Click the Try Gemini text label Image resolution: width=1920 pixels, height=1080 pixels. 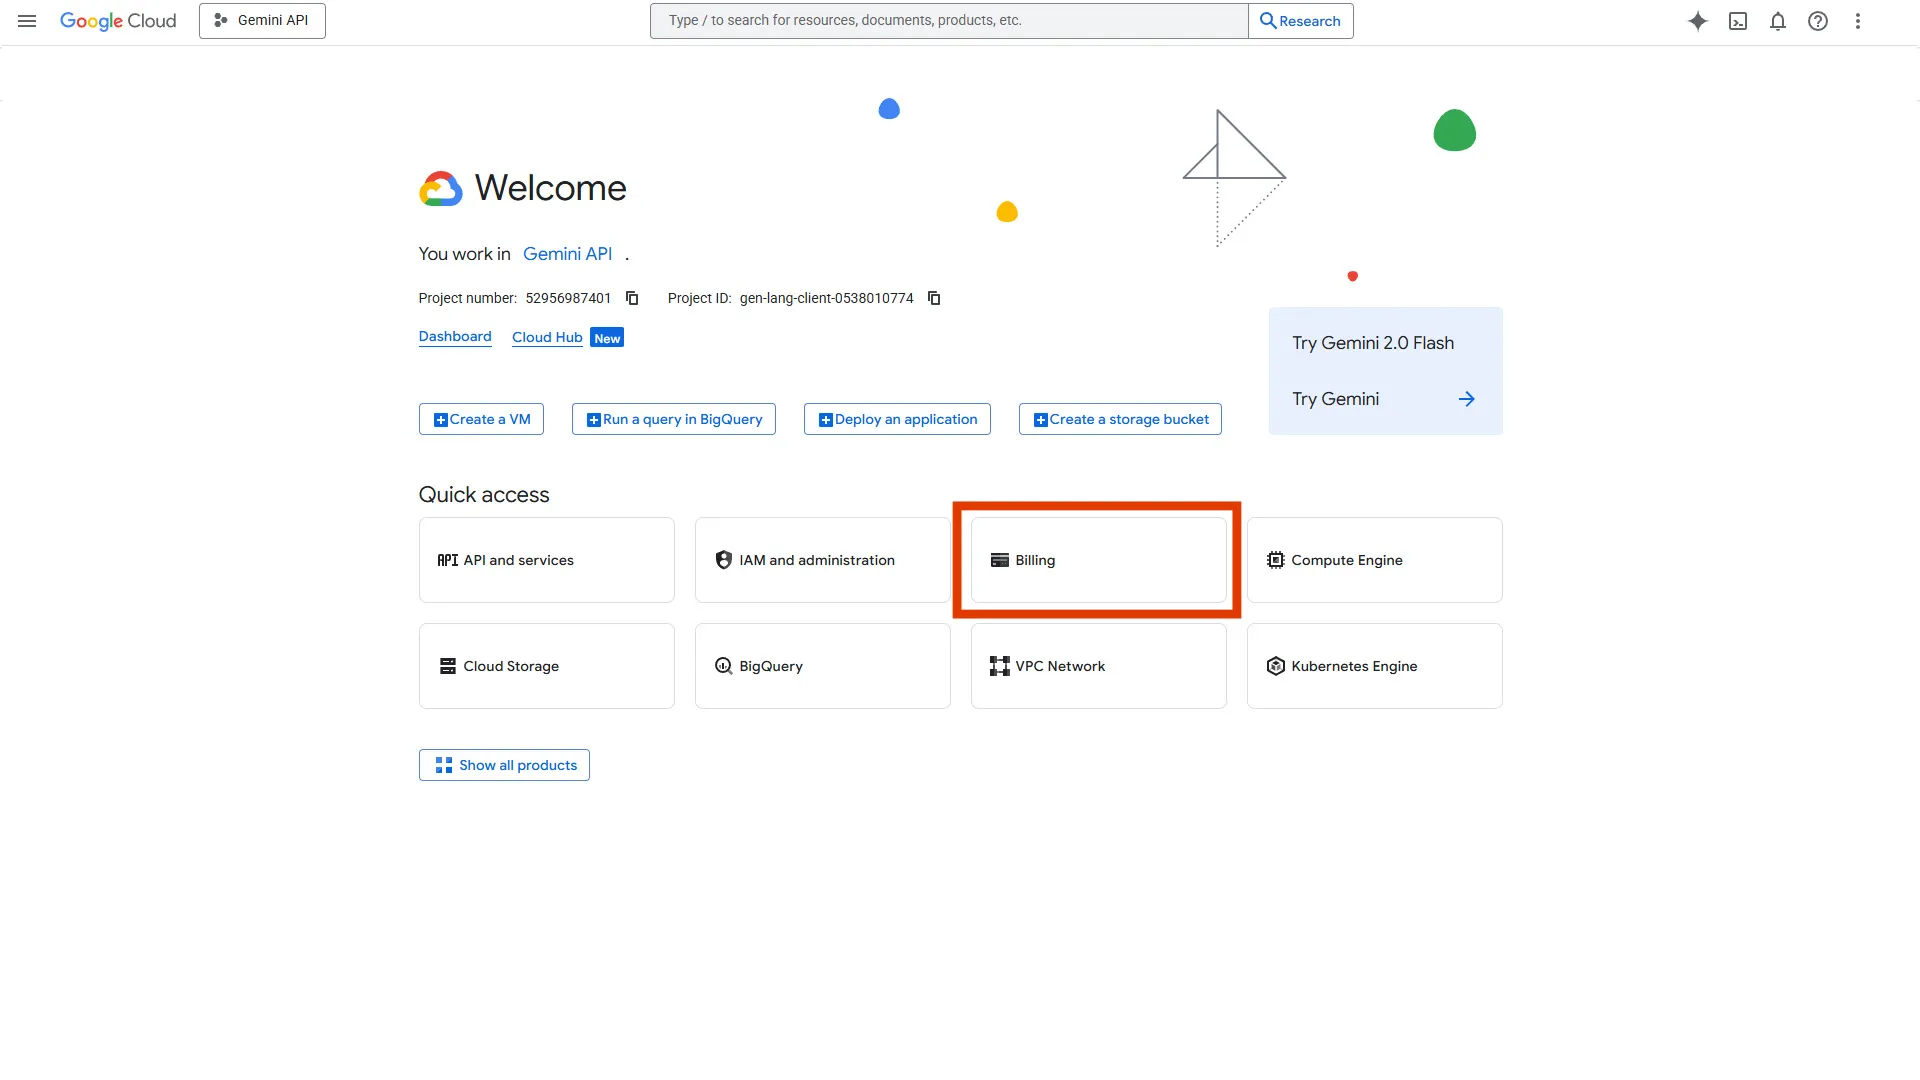(1335, 399)
